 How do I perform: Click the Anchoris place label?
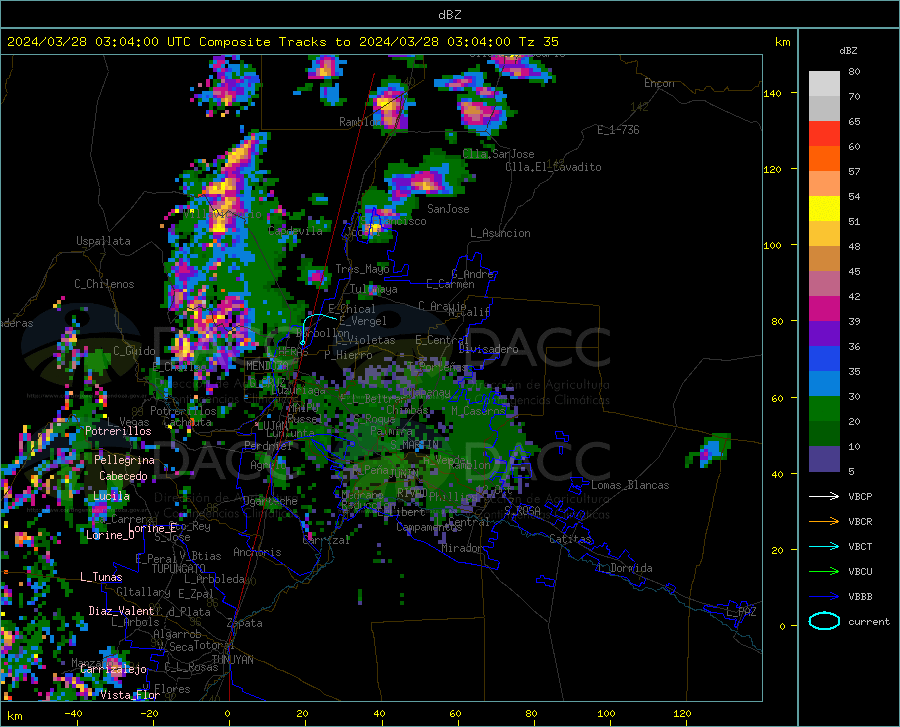click(257, 553)
